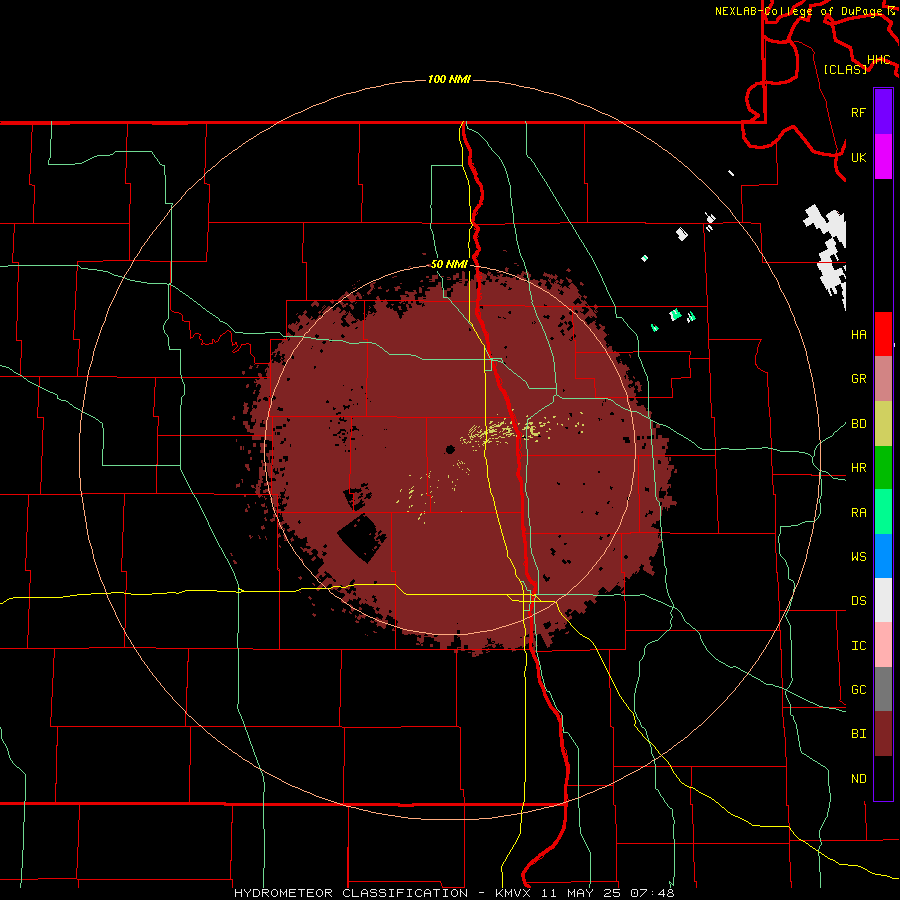900x900 pixels.
Task: Click the GR legend label
Action: point(858,379)
